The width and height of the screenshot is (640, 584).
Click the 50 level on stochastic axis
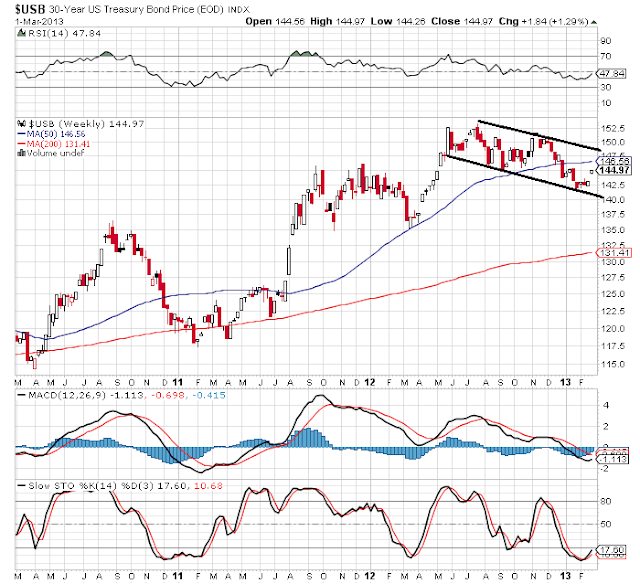coord(606,524)
